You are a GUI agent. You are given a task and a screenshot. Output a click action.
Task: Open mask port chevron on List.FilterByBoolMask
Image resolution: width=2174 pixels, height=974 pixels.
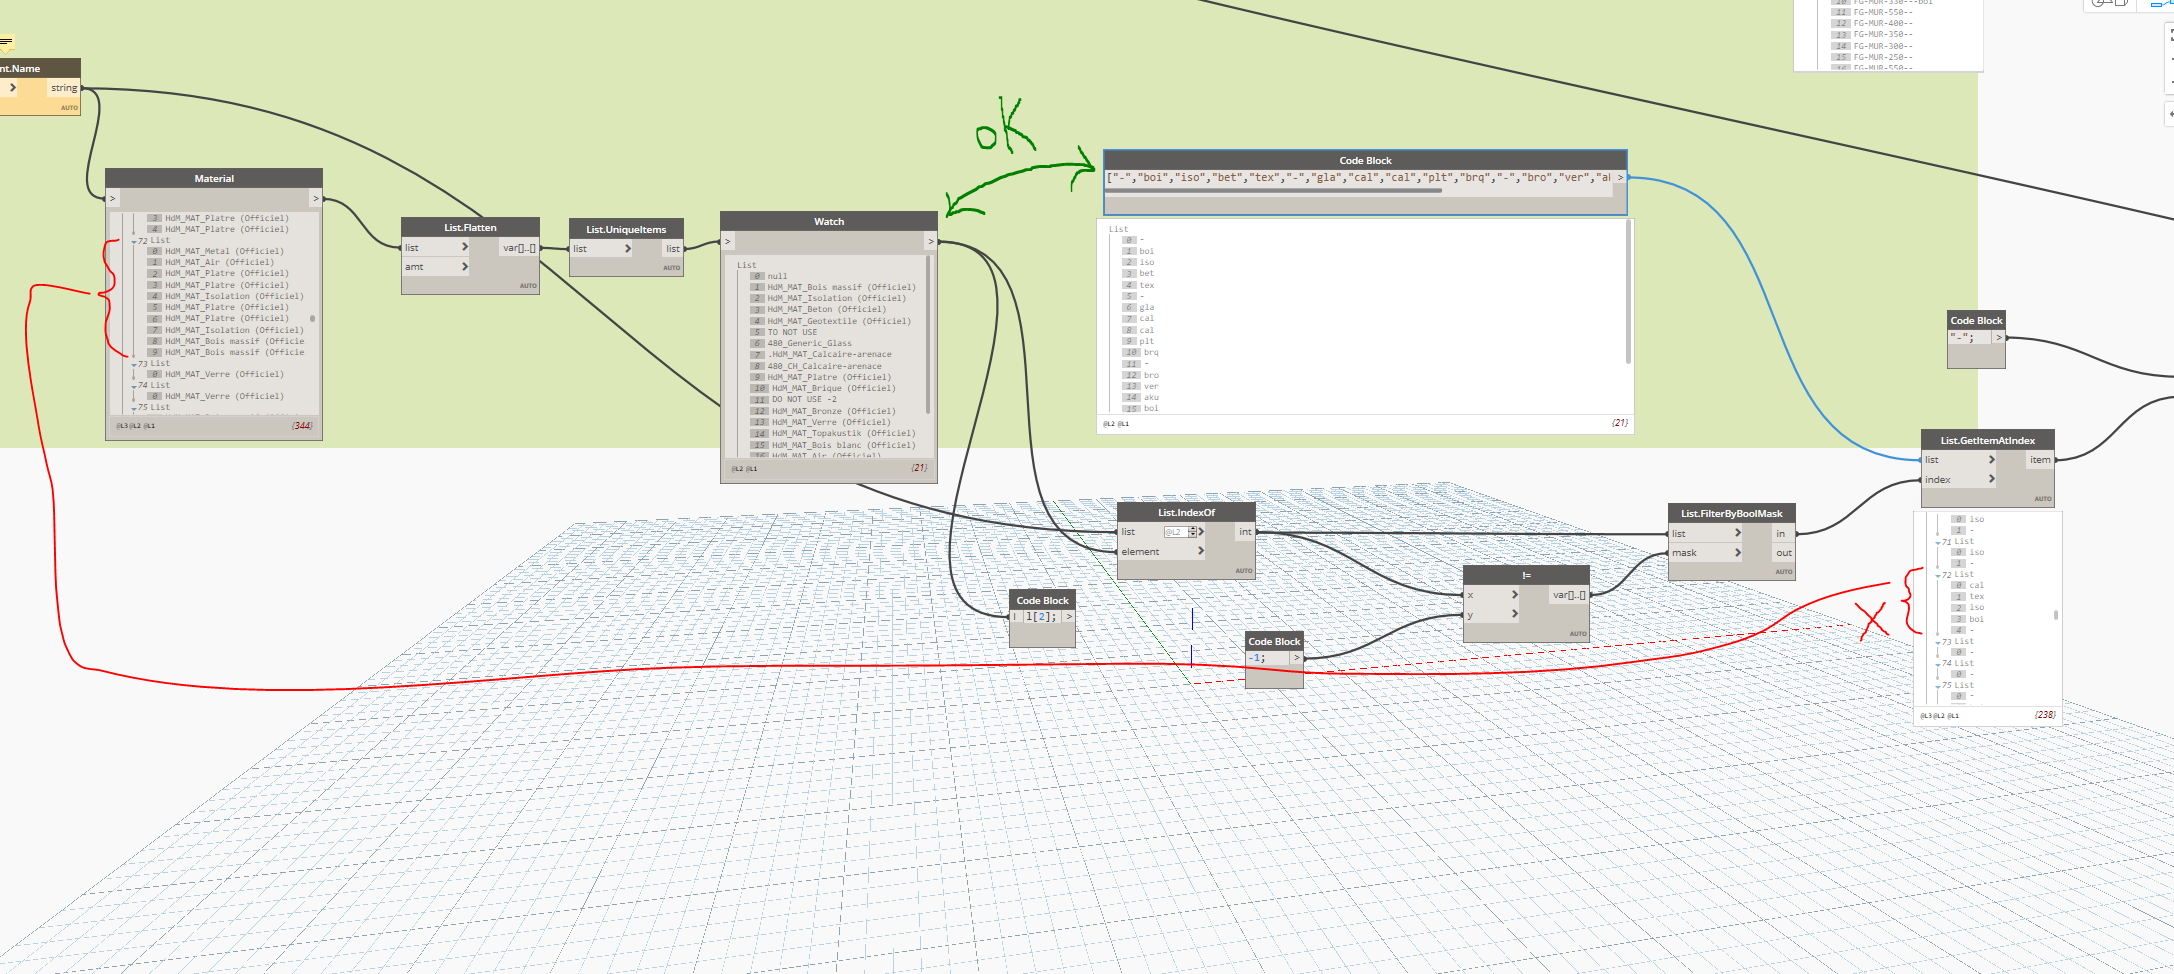pos(1738,552)
